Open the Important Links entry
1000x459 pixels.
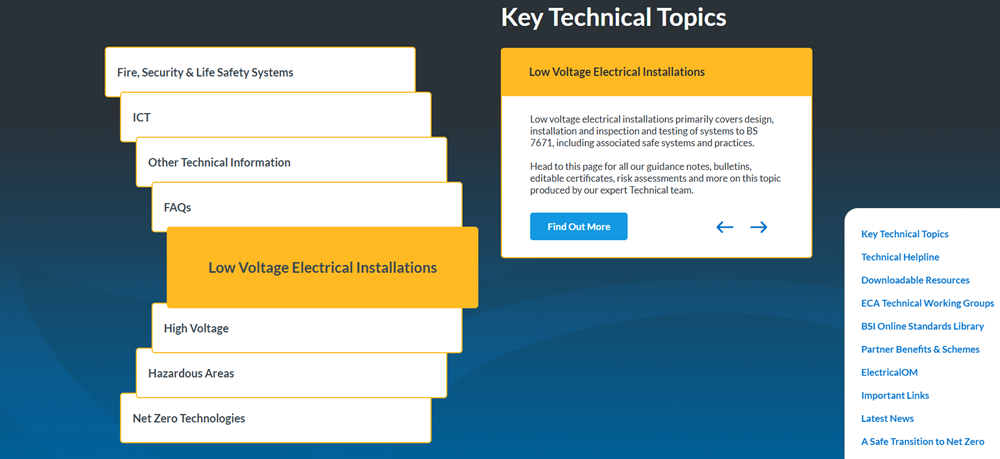895,395
